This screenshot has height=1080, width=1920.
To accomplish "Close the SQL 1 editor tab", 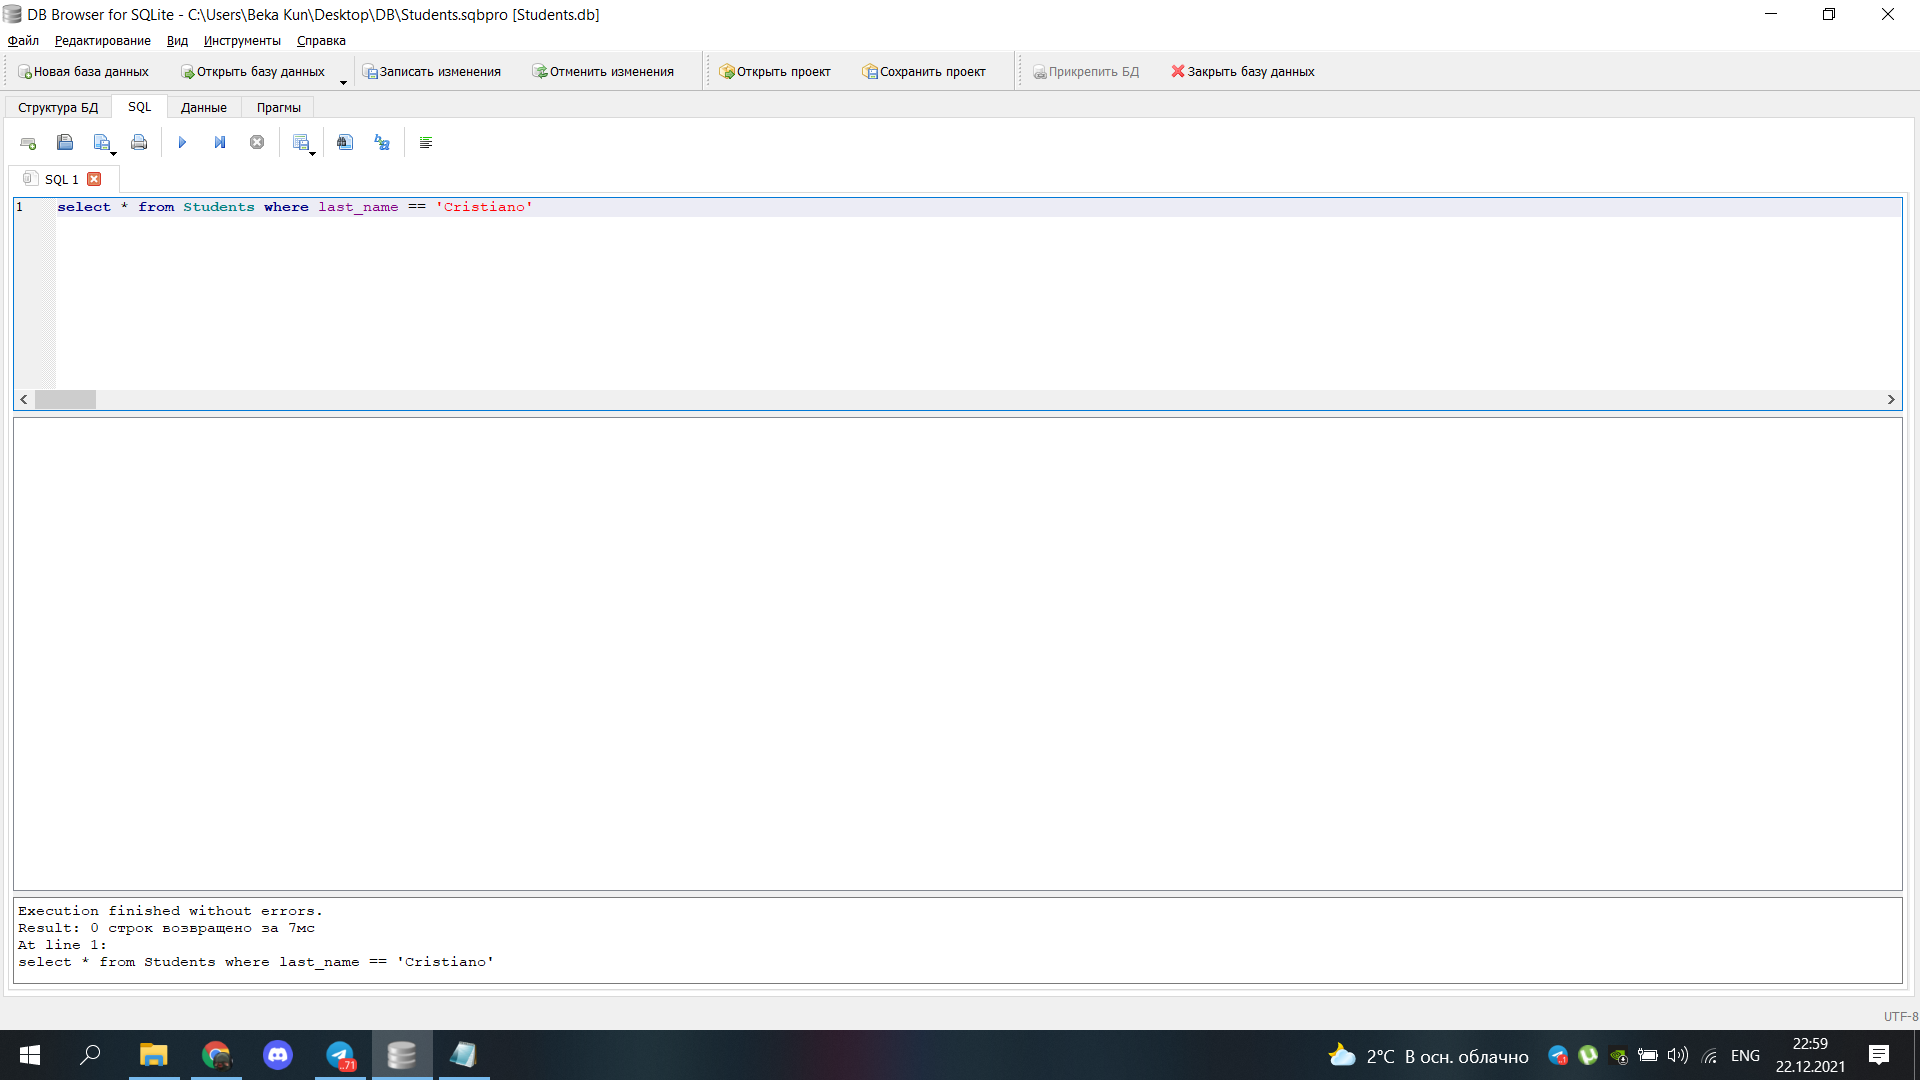I will (x=94, y=179).
